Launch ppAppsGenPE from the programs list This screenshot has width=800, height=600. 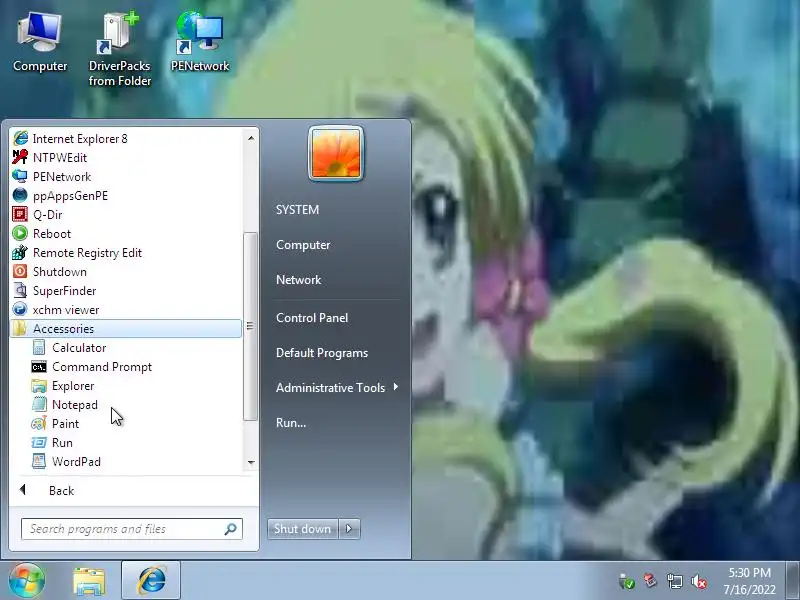pyautogui.click(x=126, y=196)
